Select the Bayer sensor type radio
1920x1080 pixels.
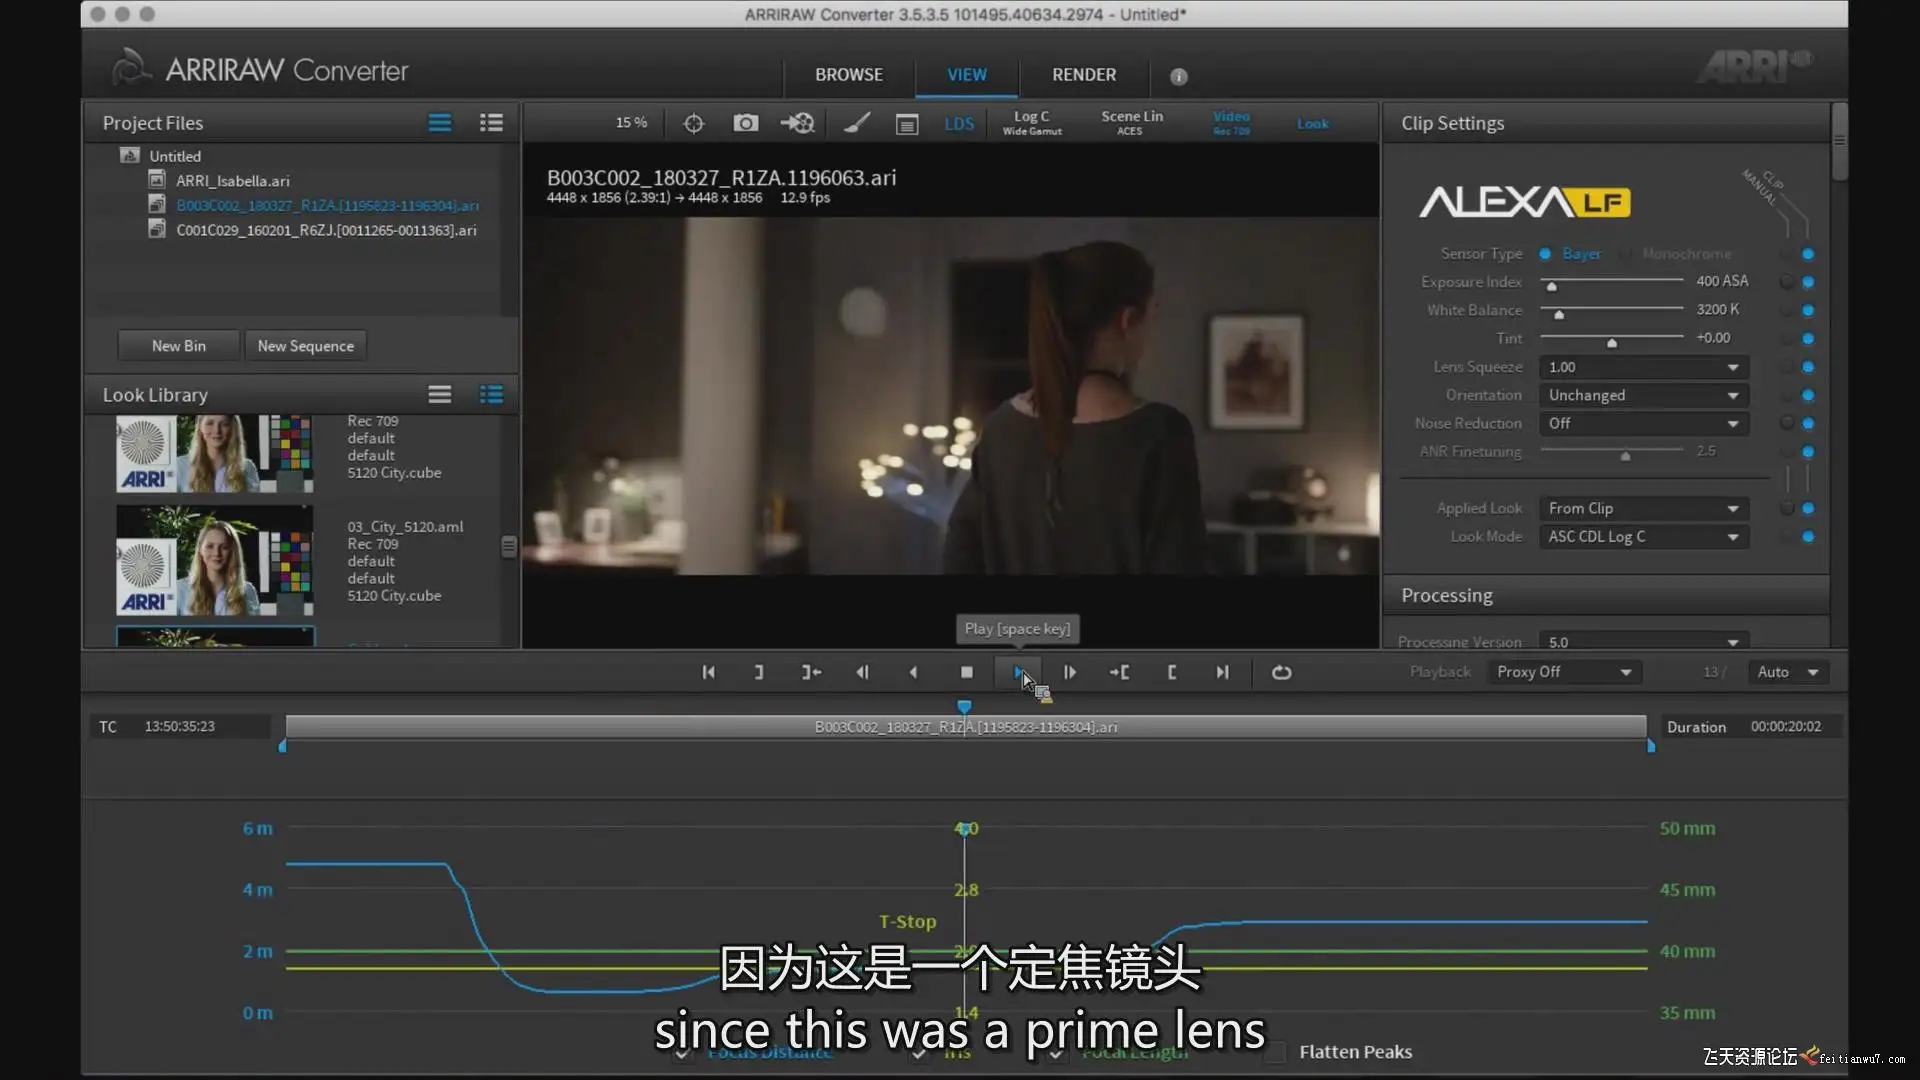tap(1545, 254)
